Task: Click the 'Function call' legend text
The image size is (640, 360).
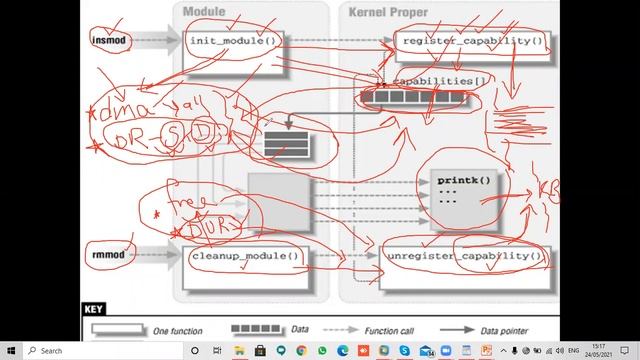Action: (389, 331)
